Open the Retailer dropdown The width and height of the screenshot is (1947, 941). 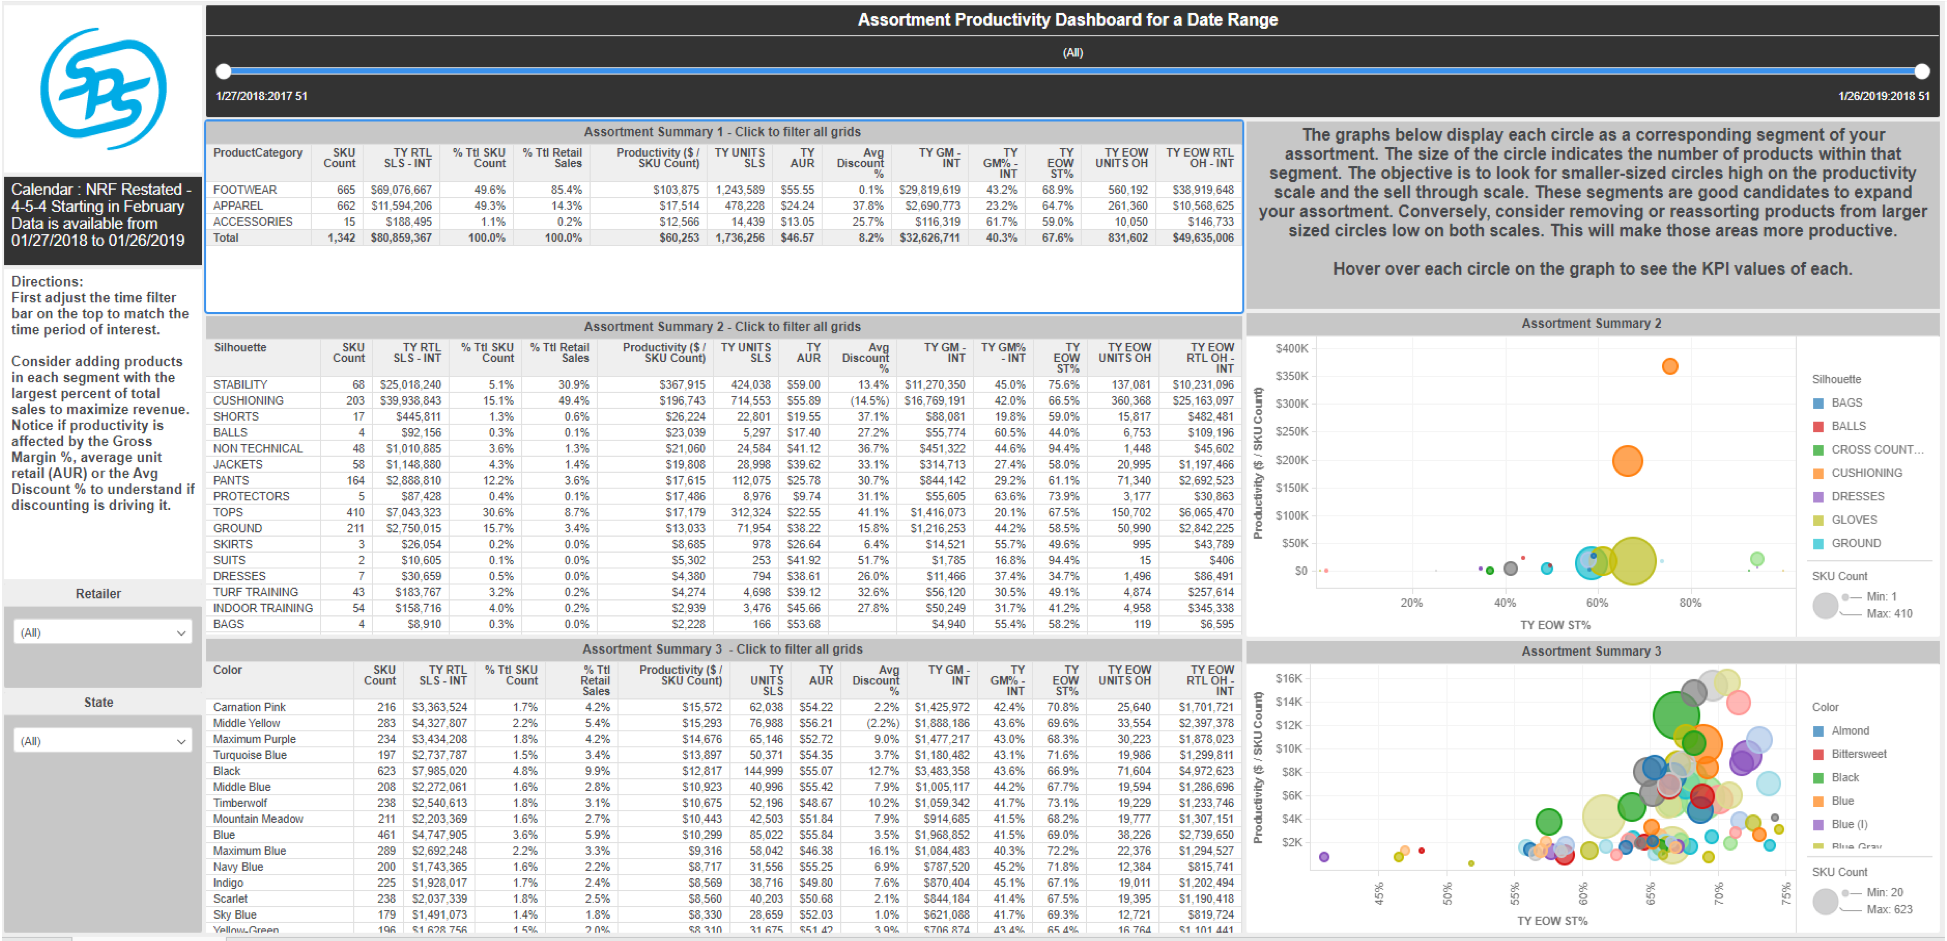(103, 632)
